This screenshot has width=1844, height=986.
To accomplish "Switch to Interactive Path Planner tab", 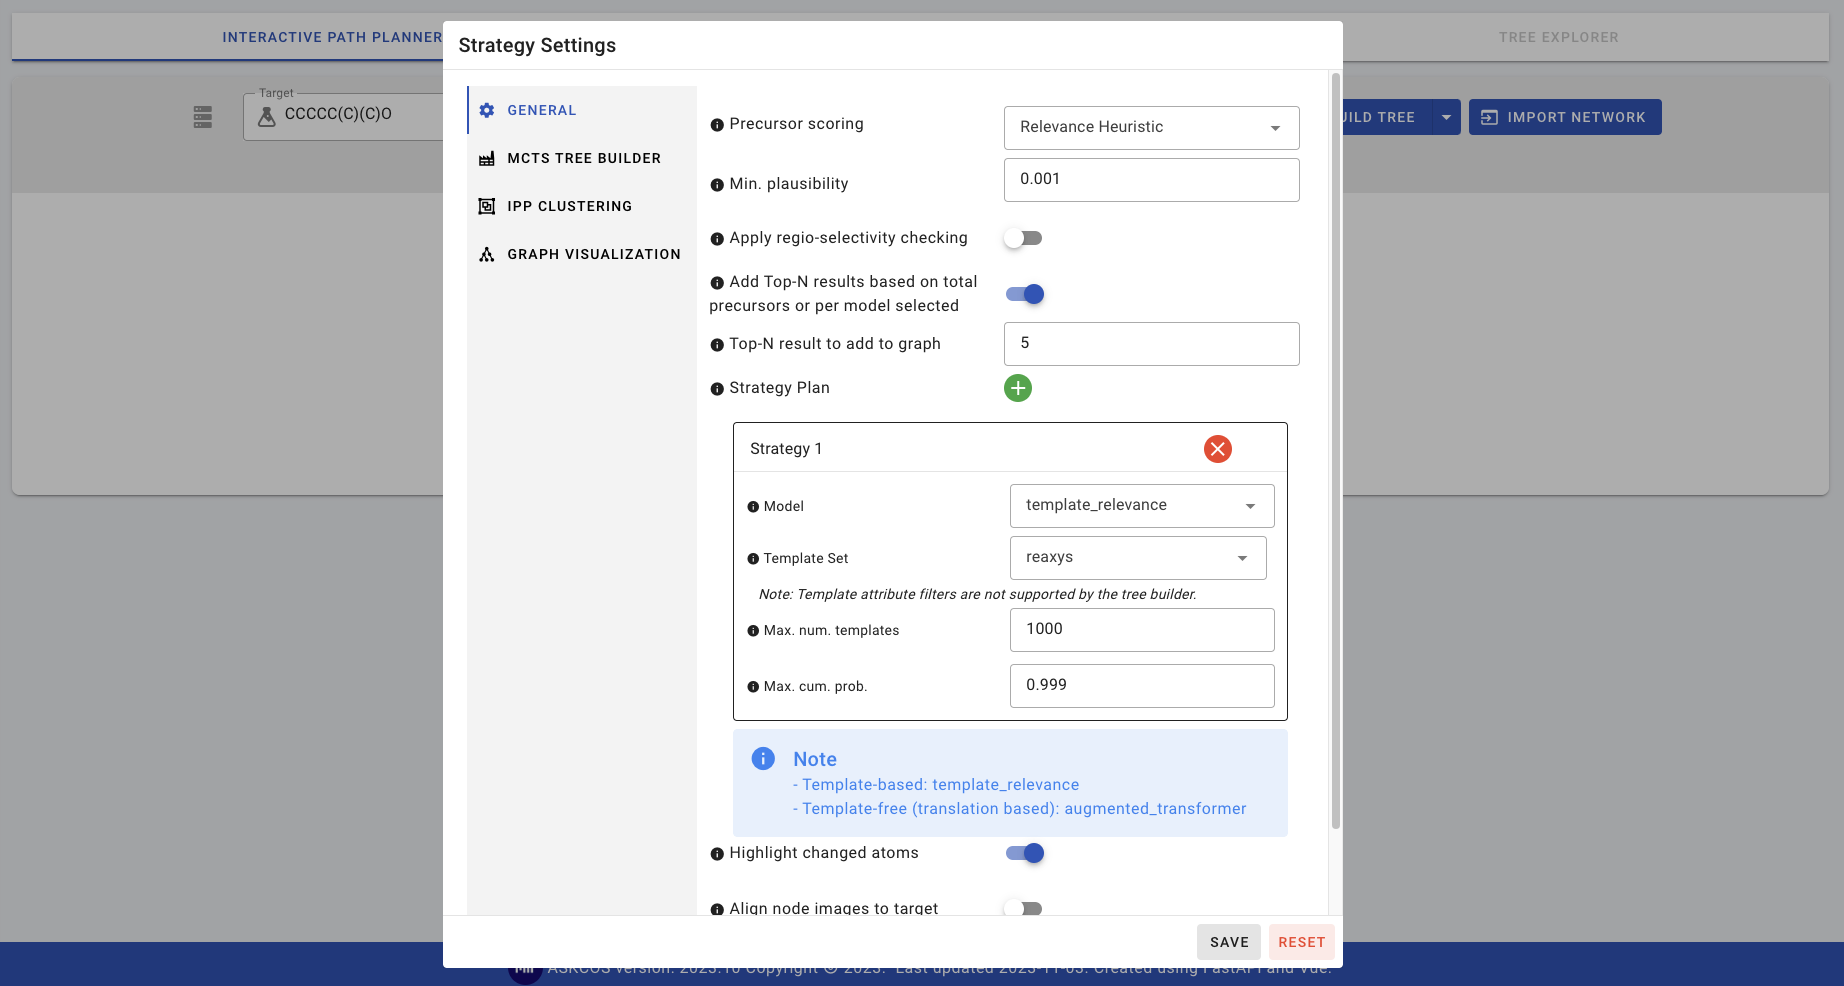I will [332, 37].
